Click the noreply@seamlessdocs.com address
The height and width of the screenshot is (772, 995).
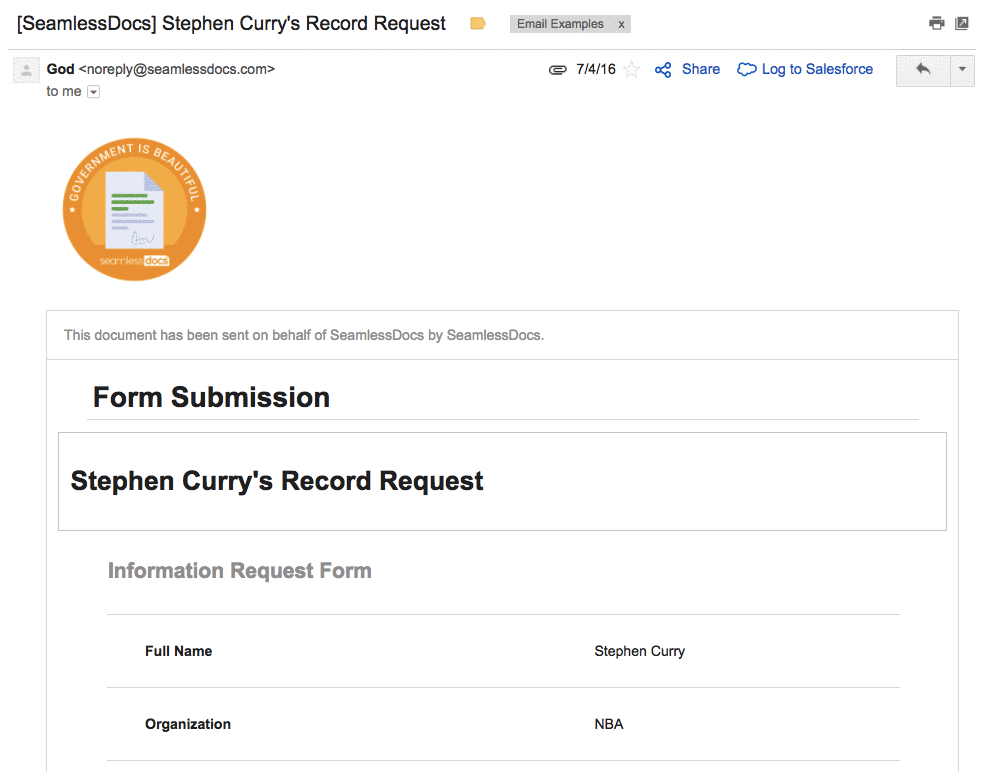pyautogui.click(x=176, y=69)
